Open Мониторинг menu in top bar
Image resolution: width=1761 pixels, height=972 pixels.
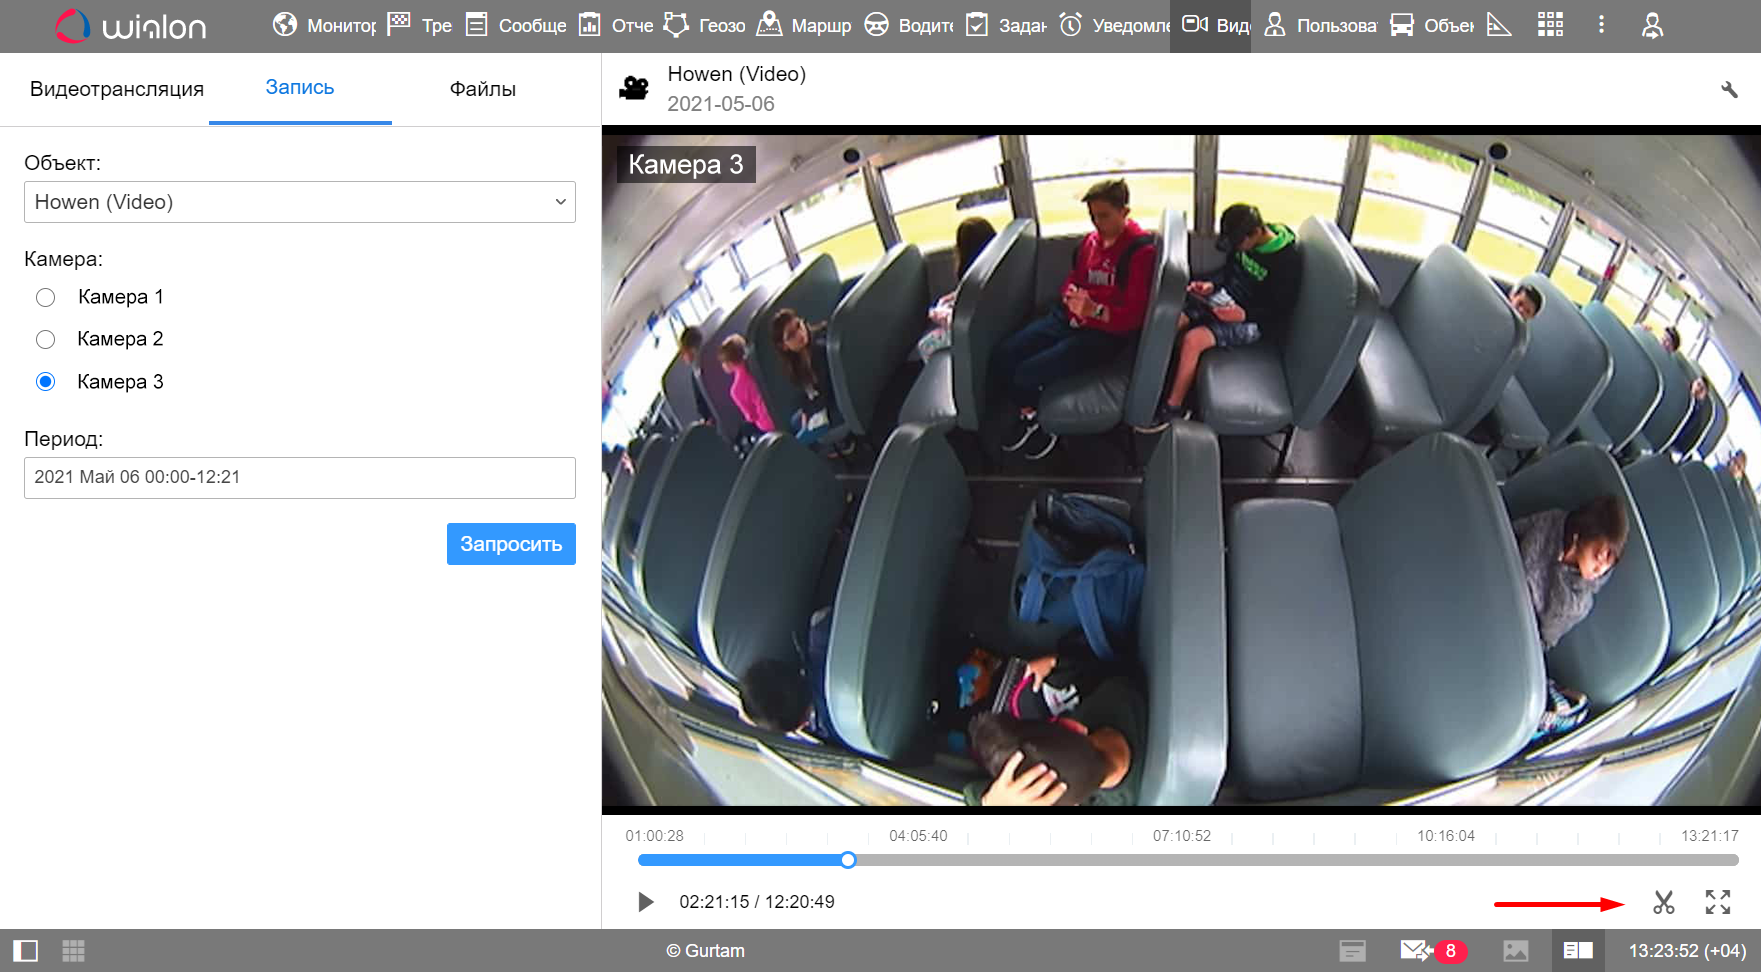pyautogui.click(x=325, y=25)
